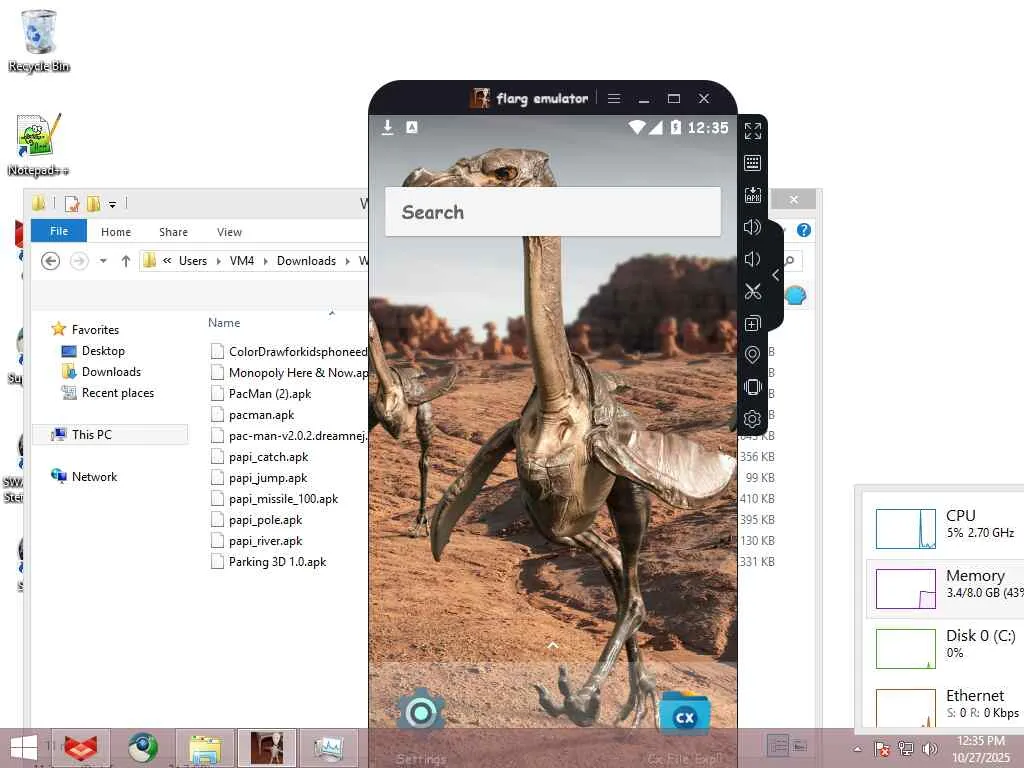
Task: Open the flarg emulator hamburger menu
Action: (x=614, y=99)
